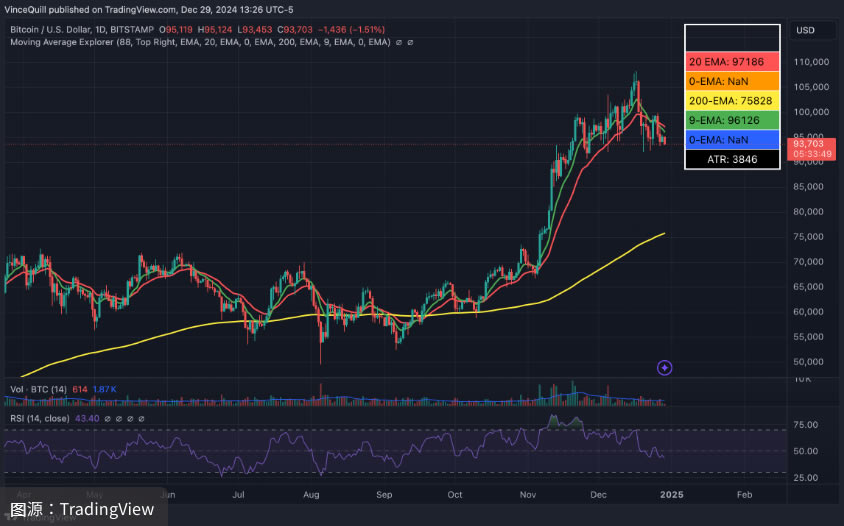Image resolution: width=844 pixels, height=526 pixels.
Task: Click the purple lightning event marker icon
Action: (x=665, y=368)
